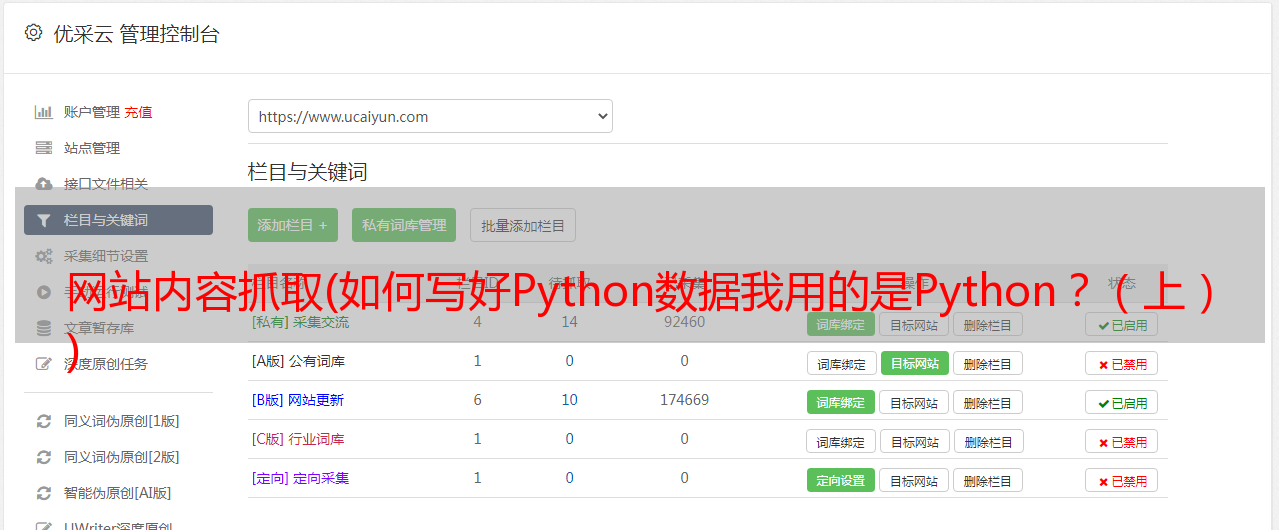Click green 目标网站 in the 公有词库 row

[915, 363]
